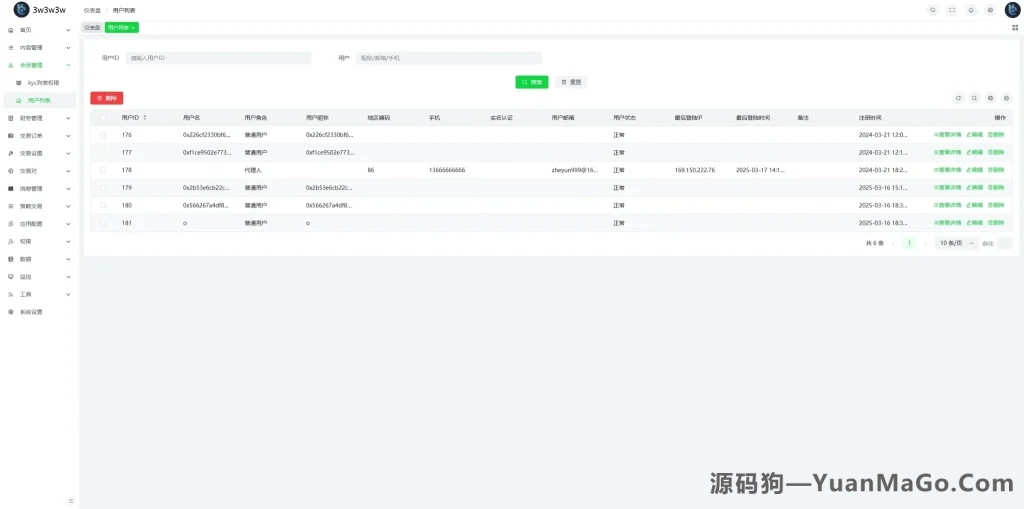Click the delete trash link for user 181
Viewport: 1024px width, 509px height.
[x=996, y=223]
